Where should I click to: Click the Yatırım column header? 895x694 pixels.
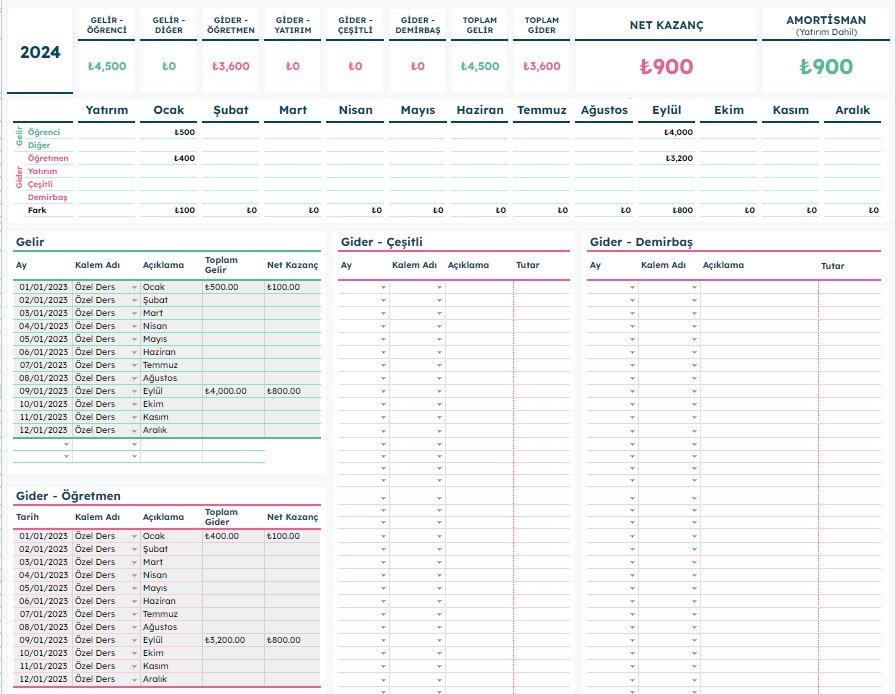pyautogui.click(x=107, y=110)
